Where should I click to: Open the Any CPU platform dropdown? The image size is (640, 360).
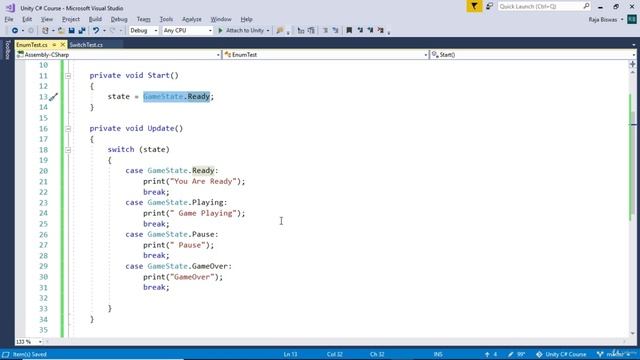187,31
